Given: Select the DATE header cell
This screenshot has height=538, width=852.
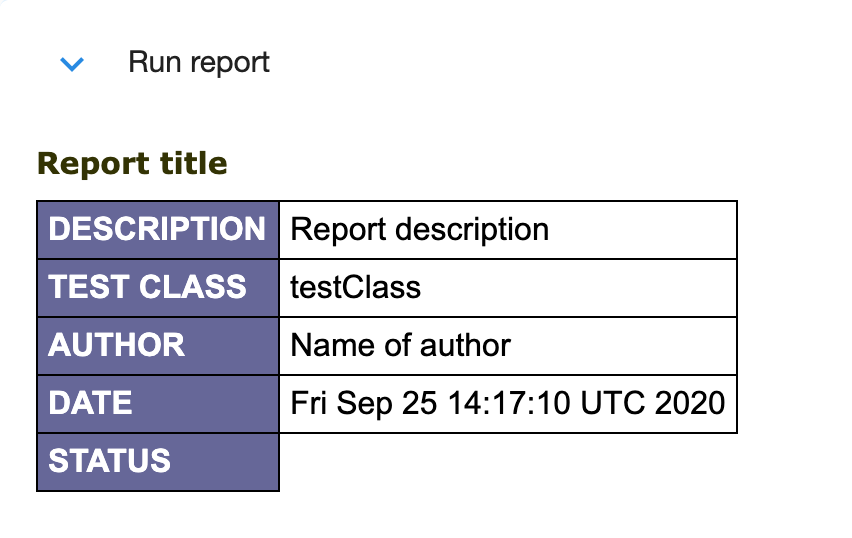Looking at the screenshot, I should coord(91,403).
